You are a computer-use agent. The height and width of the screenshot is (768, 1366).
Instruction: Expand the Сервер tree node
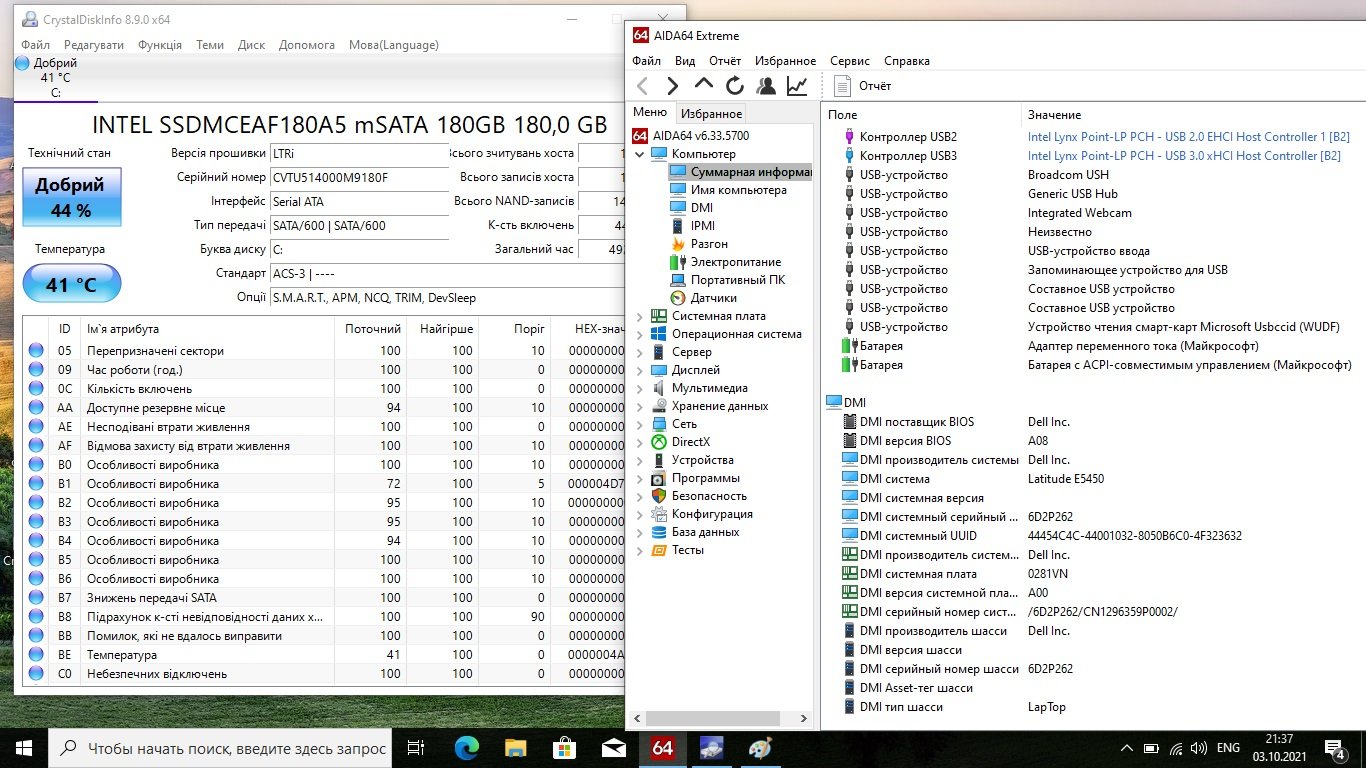point(640,353)
